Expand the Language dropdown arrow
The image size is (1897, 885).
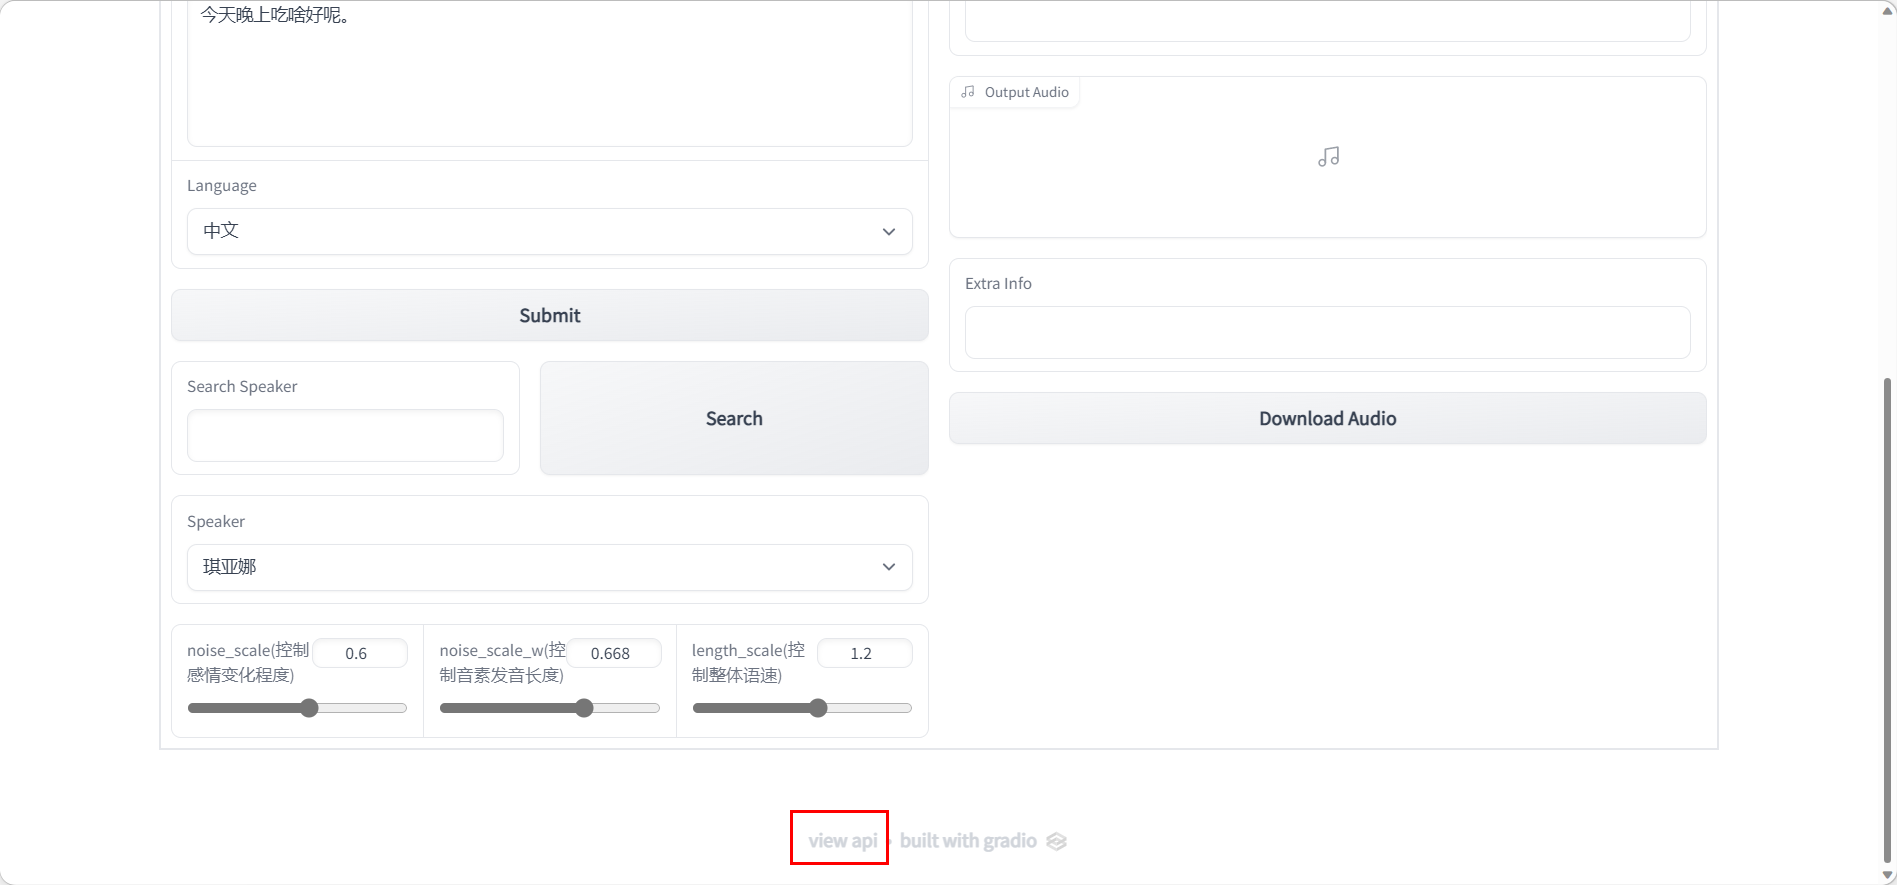[x=888, y=232]
